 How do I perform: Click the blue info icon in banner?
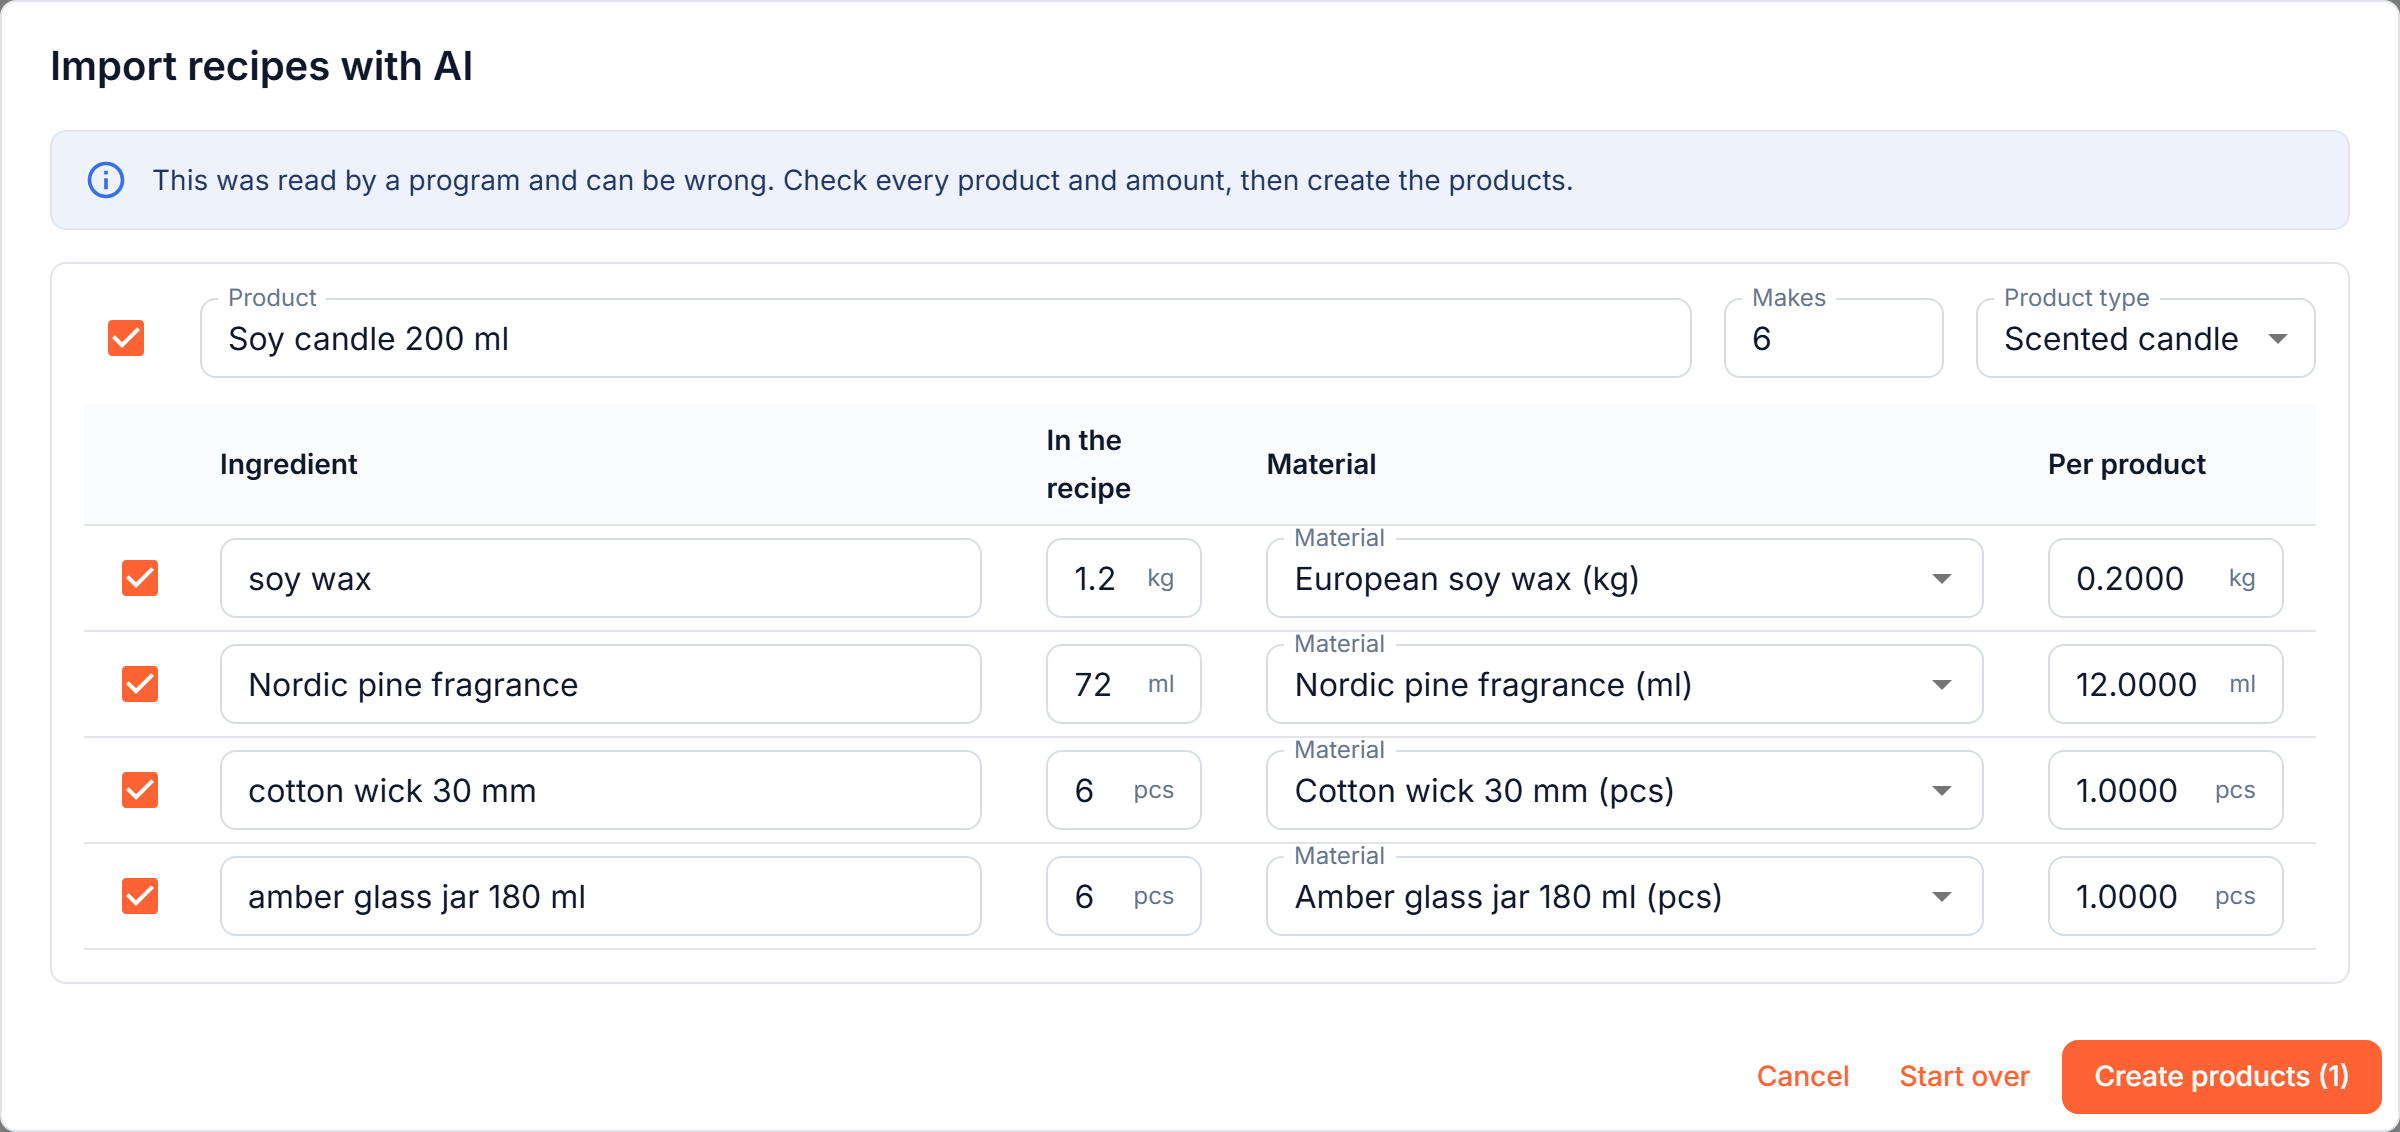tap(106, 180)
